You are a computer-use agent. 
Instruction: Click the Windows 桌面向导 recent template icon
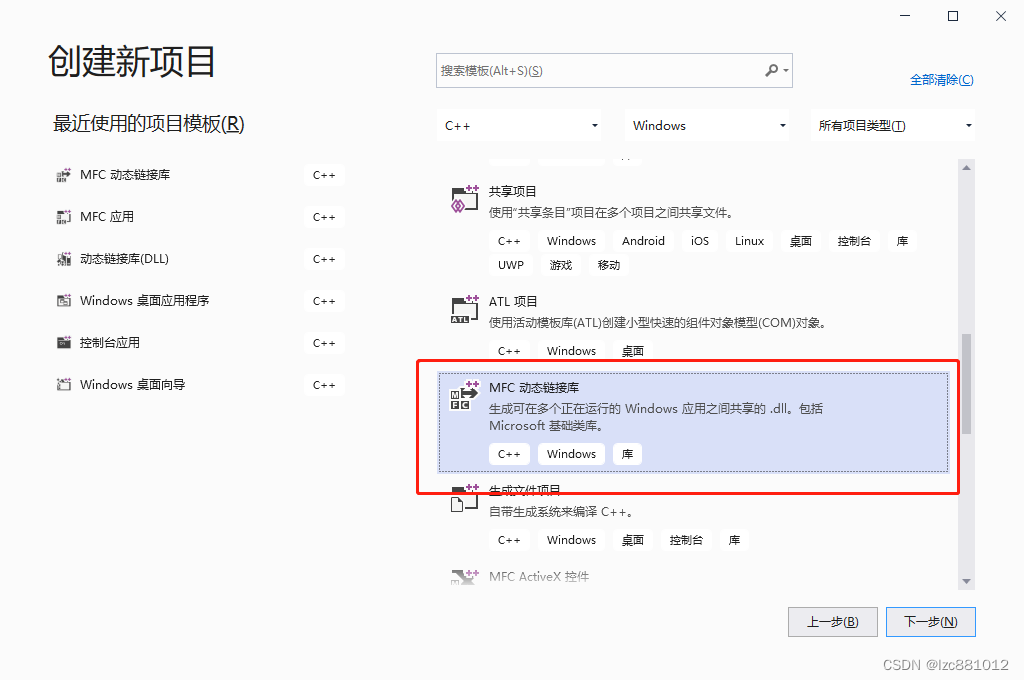click(x=63, y=384)
